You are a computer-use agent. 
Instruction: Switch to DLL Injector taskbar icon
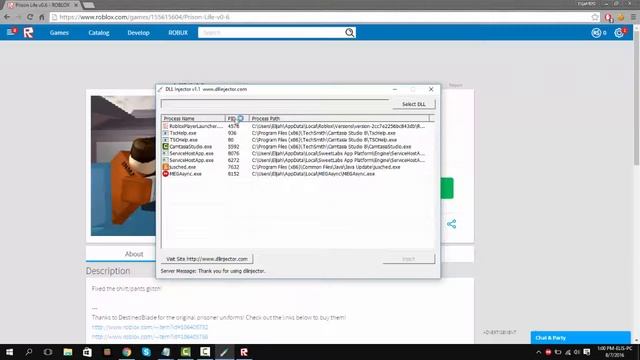click(x=224, y=352)
